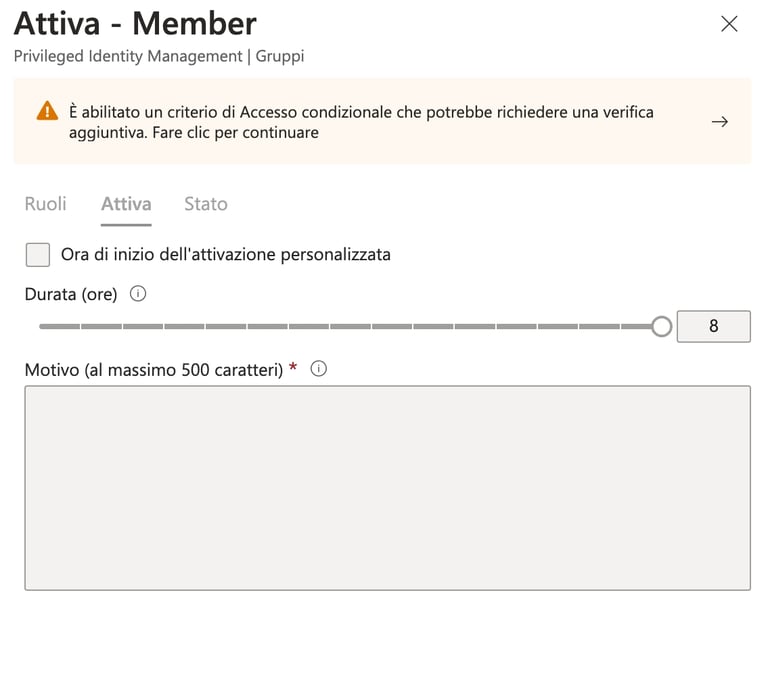Show info tooltip next to Durata (ore)
The height and width of the screenshot is (676, 768).
tap(138, 294)
